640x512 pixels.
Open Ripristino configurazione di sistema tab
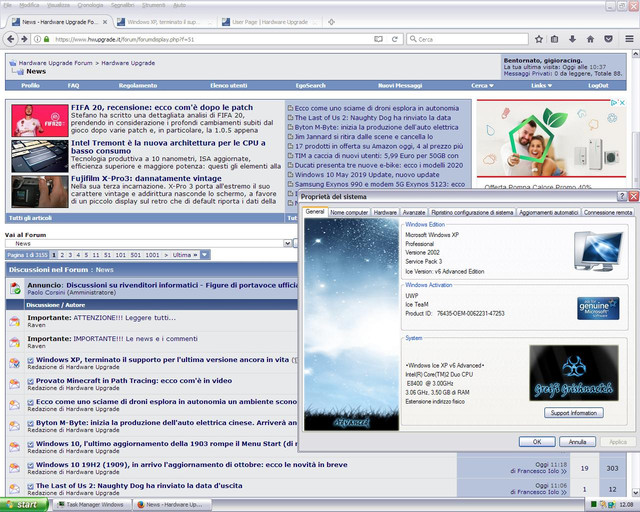472,212
